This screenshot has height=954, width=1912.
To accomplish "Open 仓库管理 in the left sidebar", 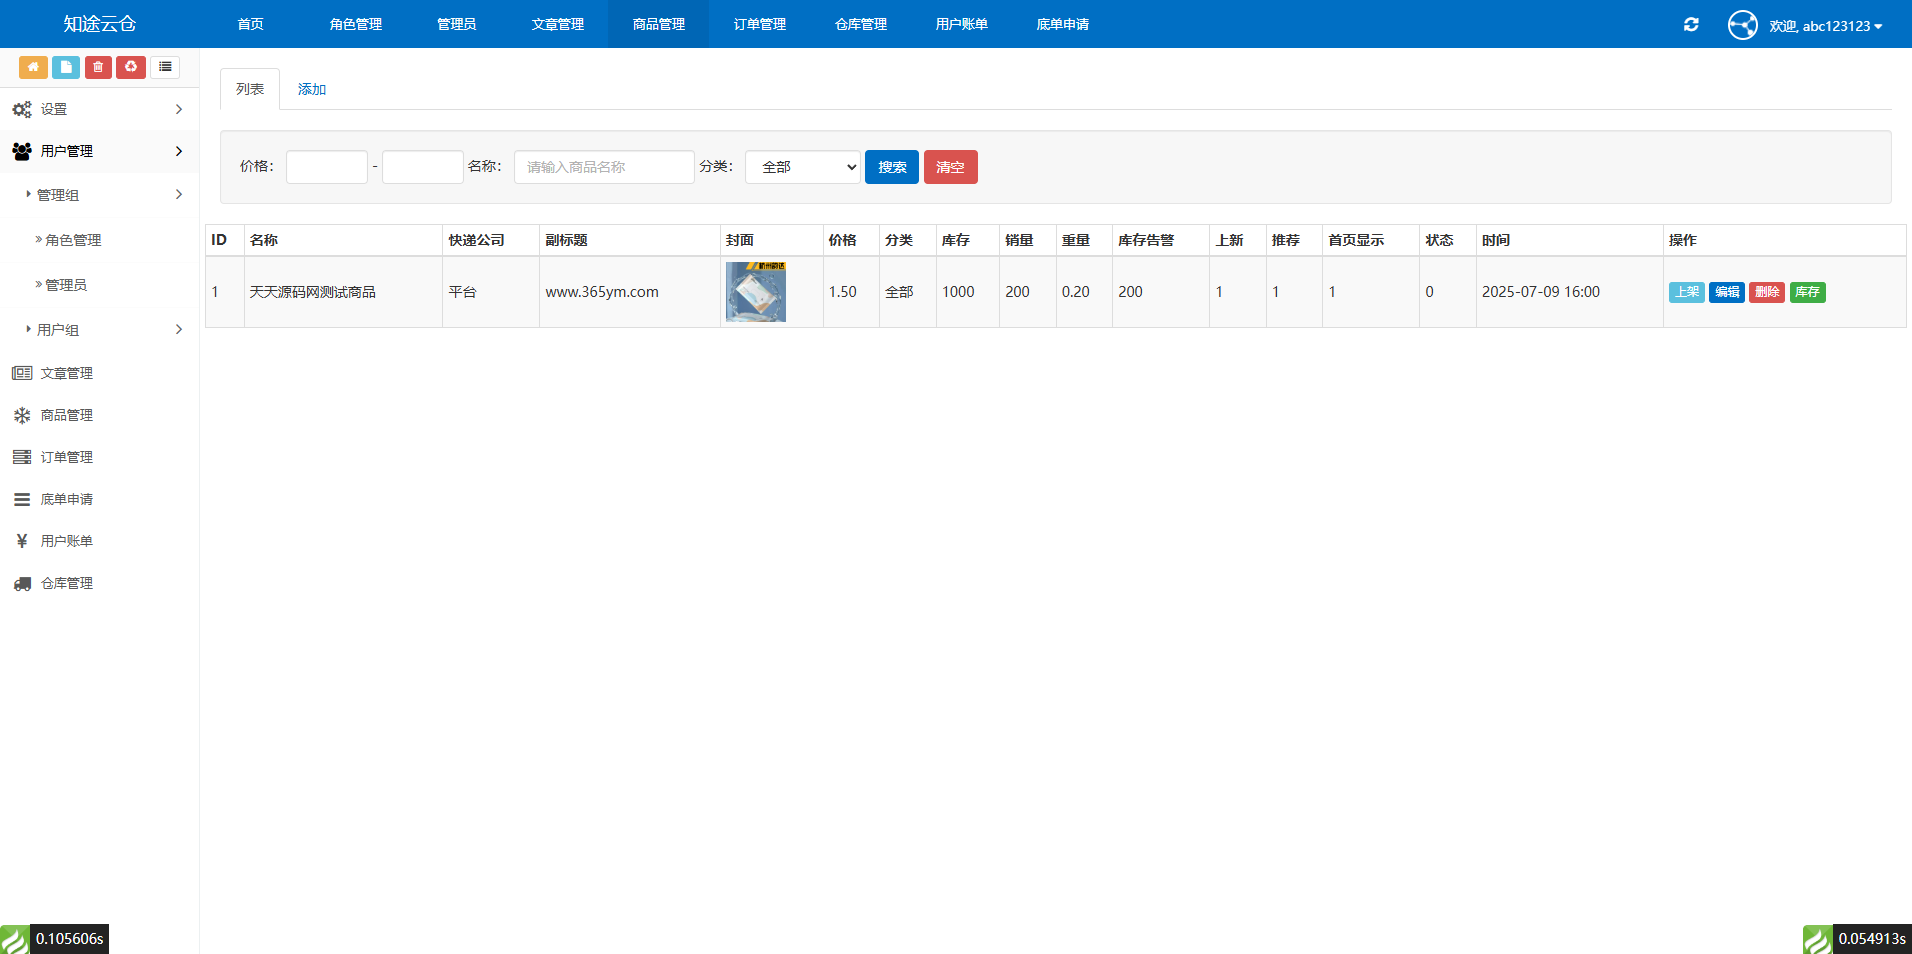I will (x=66, y=583).
